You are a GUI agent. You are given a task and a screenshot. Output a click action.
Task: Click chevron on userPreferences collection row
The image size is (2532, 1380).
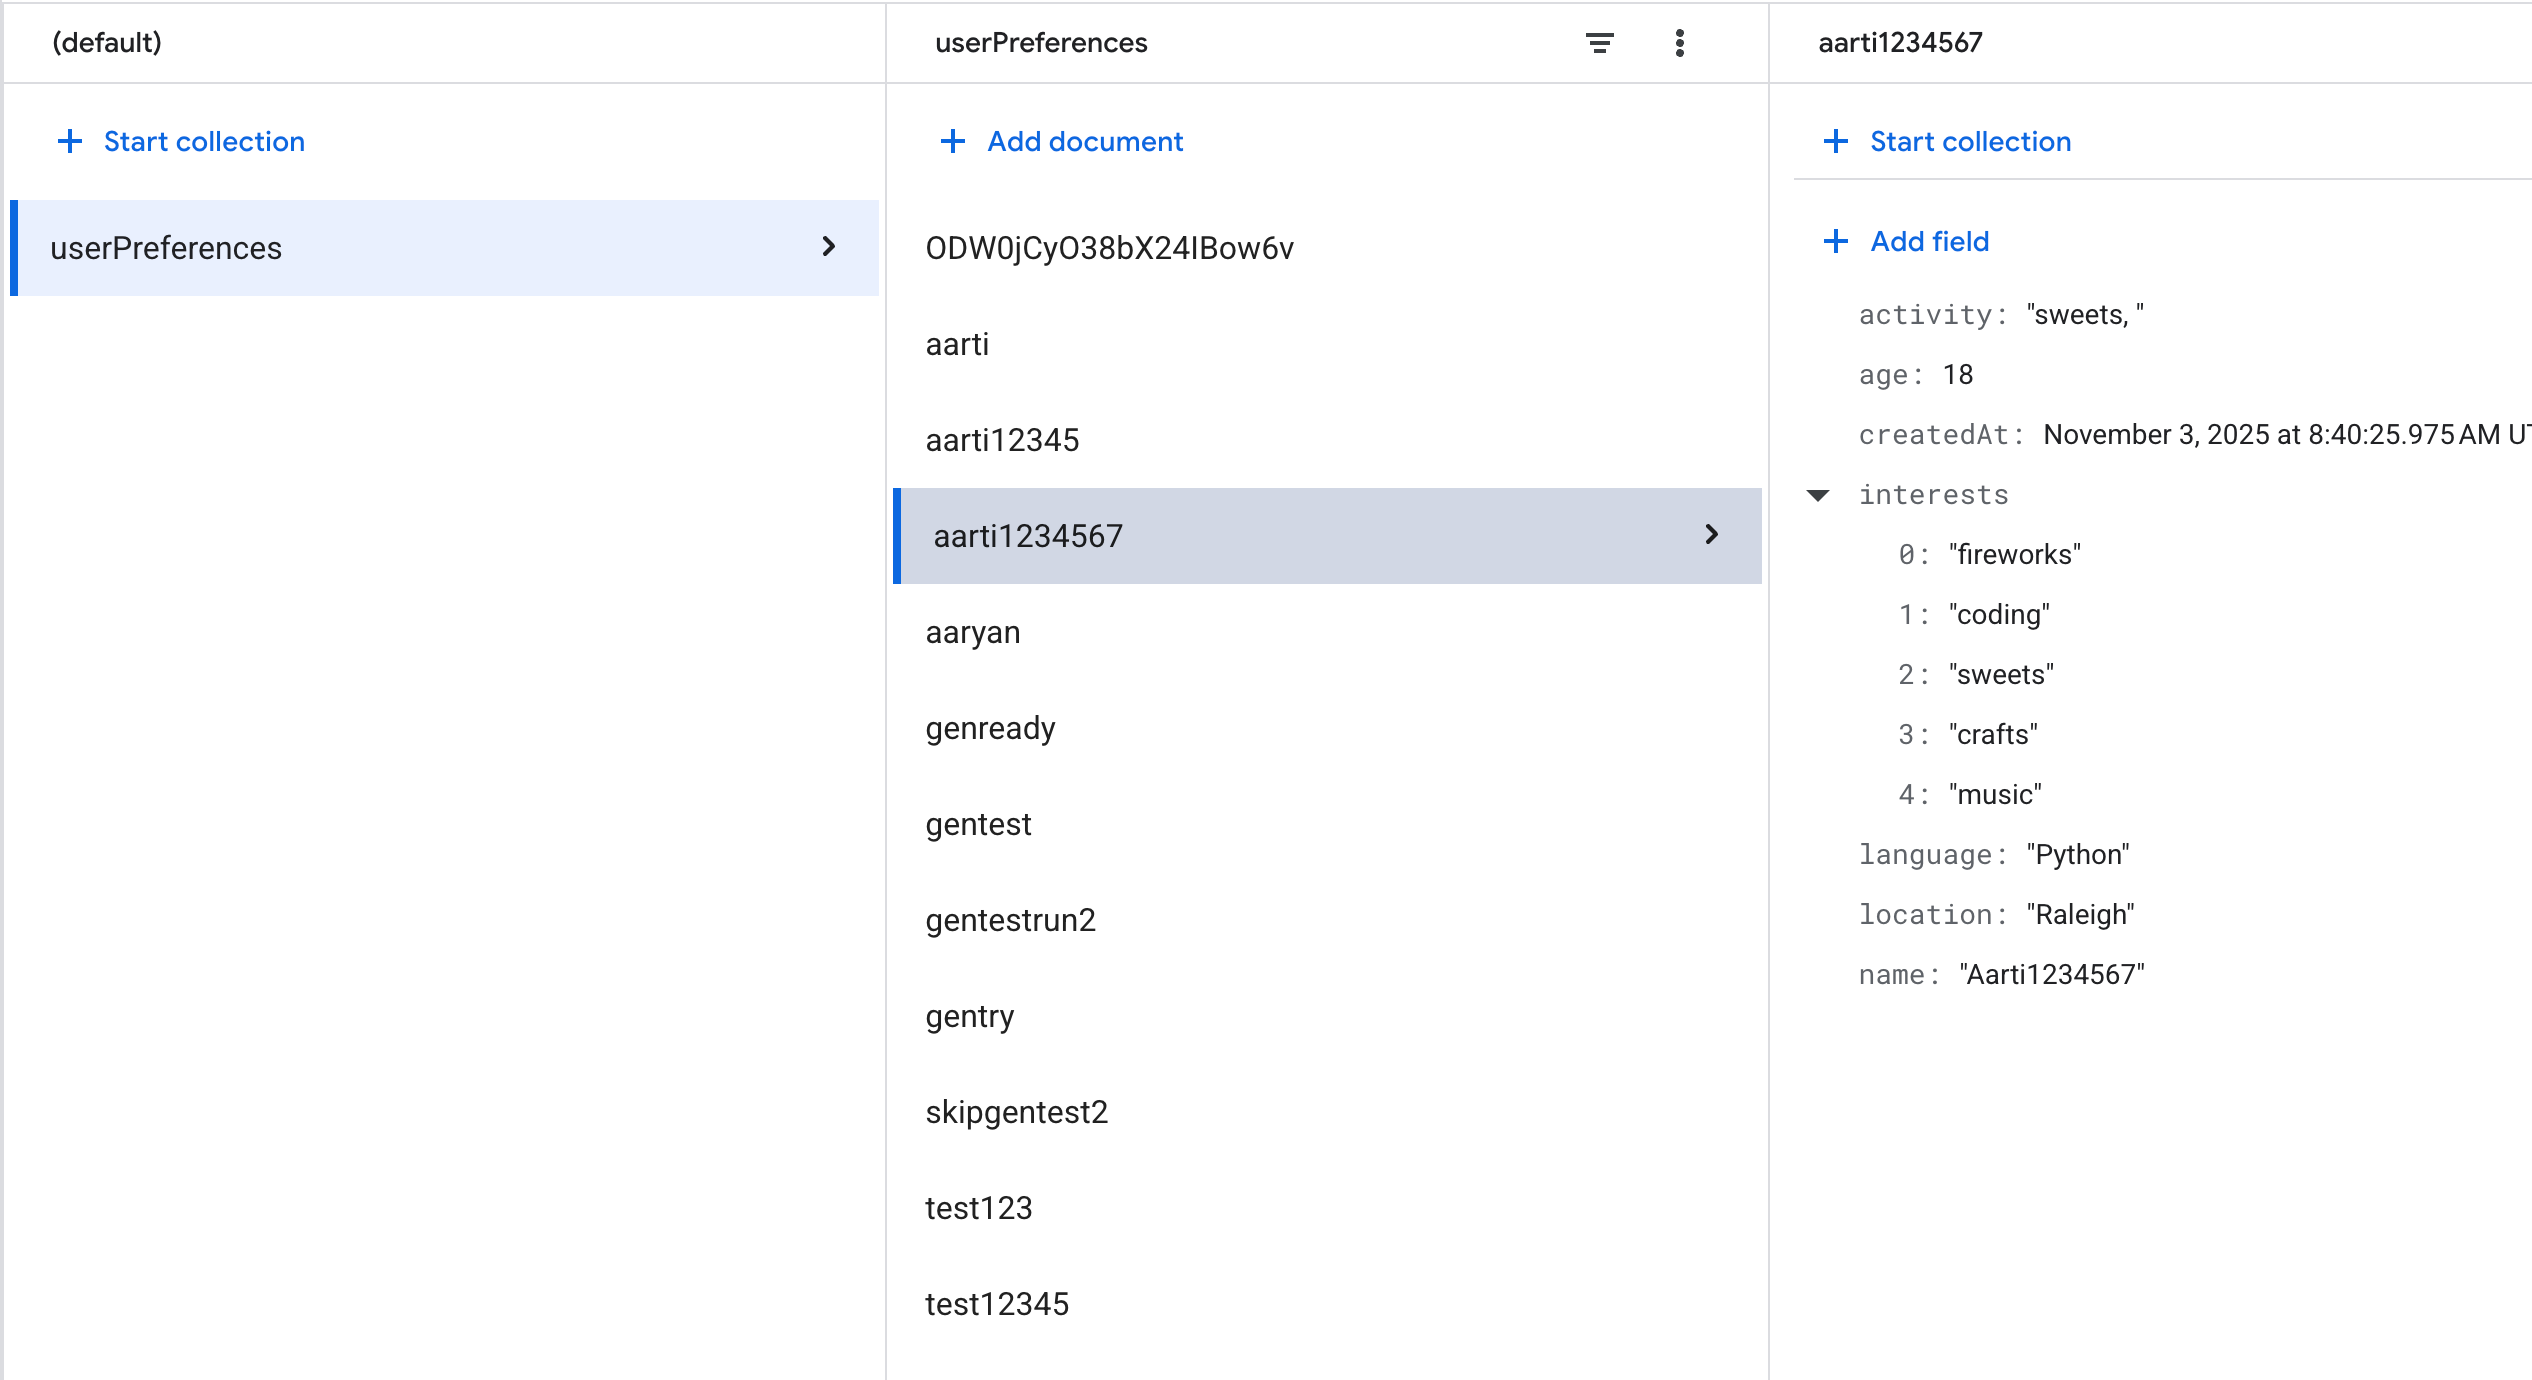(x=828, y=247)
